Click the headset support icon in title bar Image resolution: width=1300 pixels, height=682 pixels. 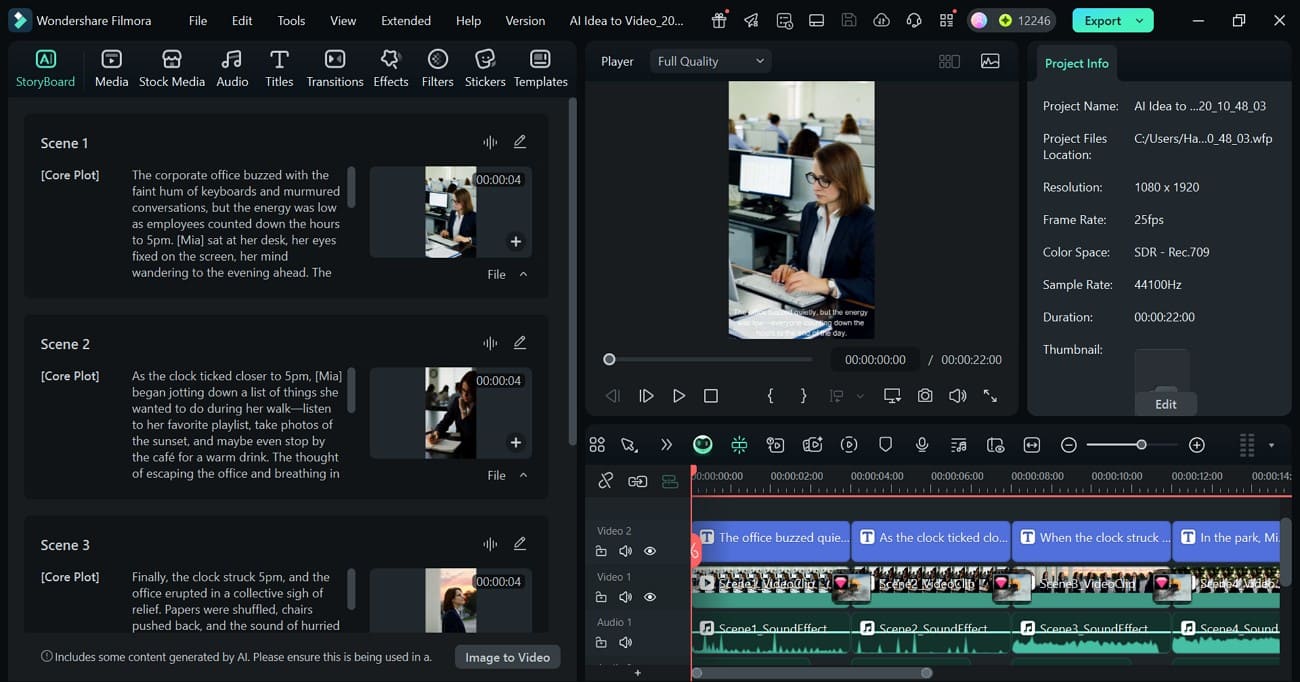(913, 19)
